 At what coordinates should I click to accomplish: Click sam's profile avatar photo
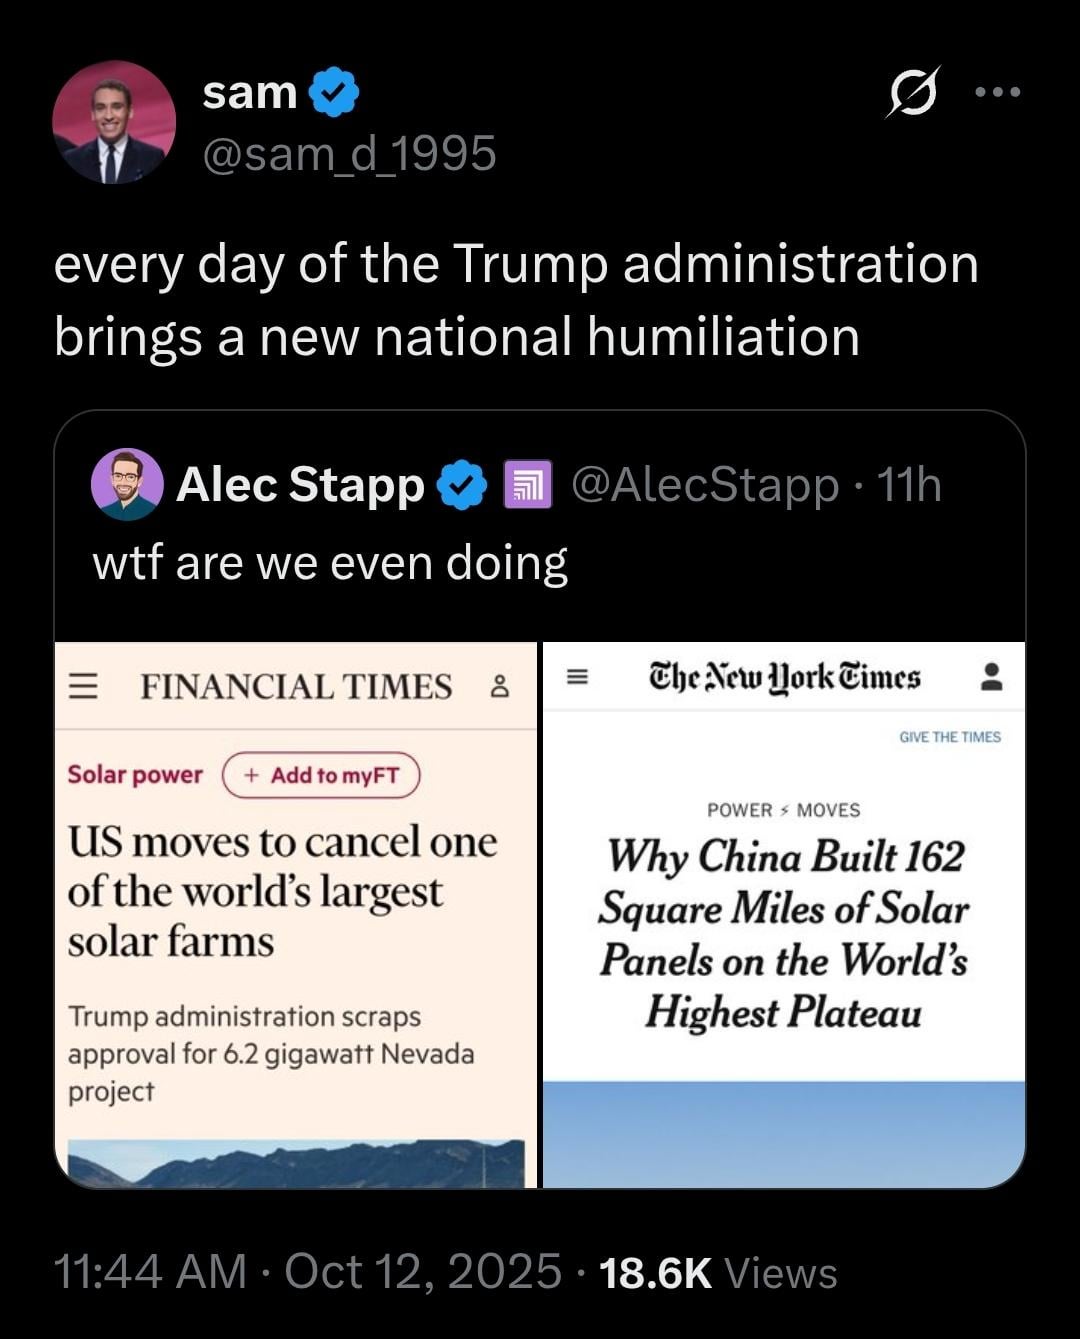pos(114,123)
